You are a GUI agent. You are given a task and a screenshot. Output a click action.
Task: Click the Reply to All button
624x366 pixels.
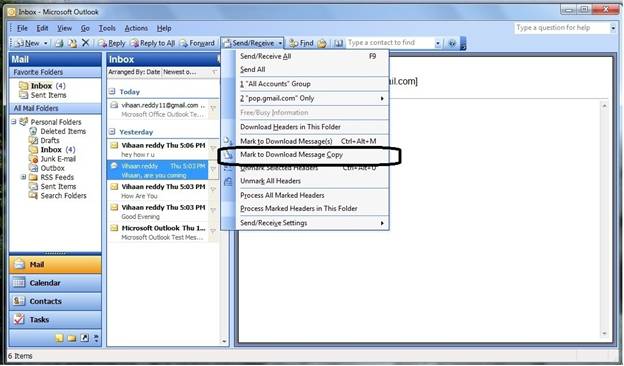(153, 43)
